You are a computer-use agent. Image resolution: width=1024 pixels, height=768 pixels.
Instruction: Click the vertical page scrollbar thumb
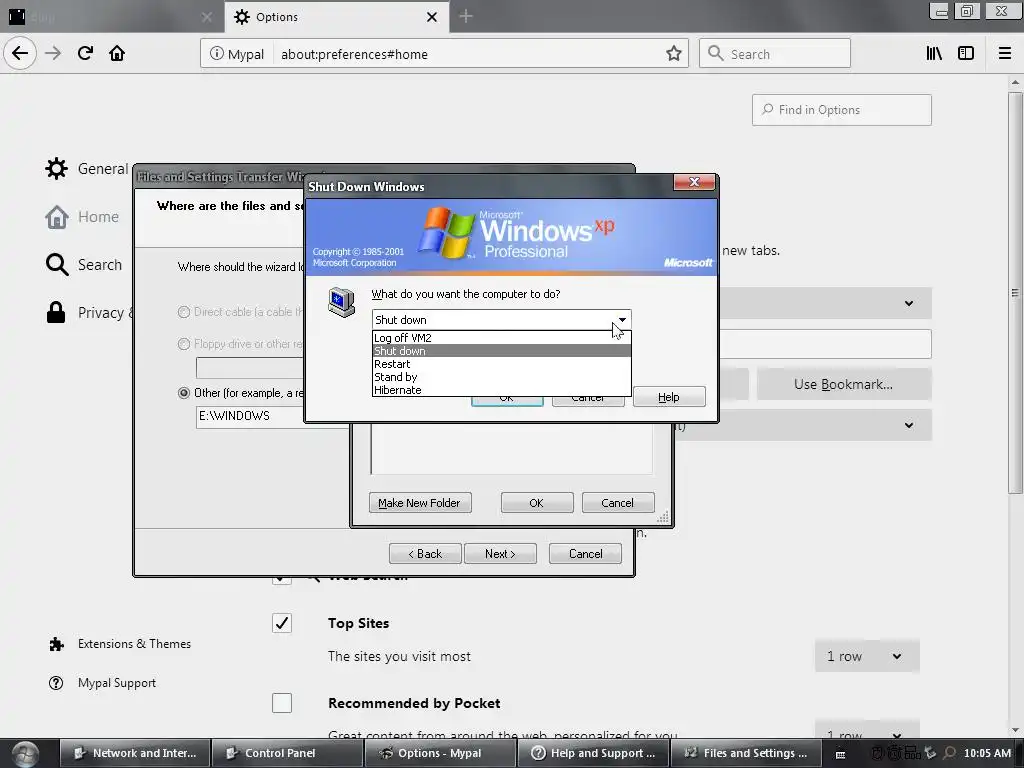(1015, 293)
